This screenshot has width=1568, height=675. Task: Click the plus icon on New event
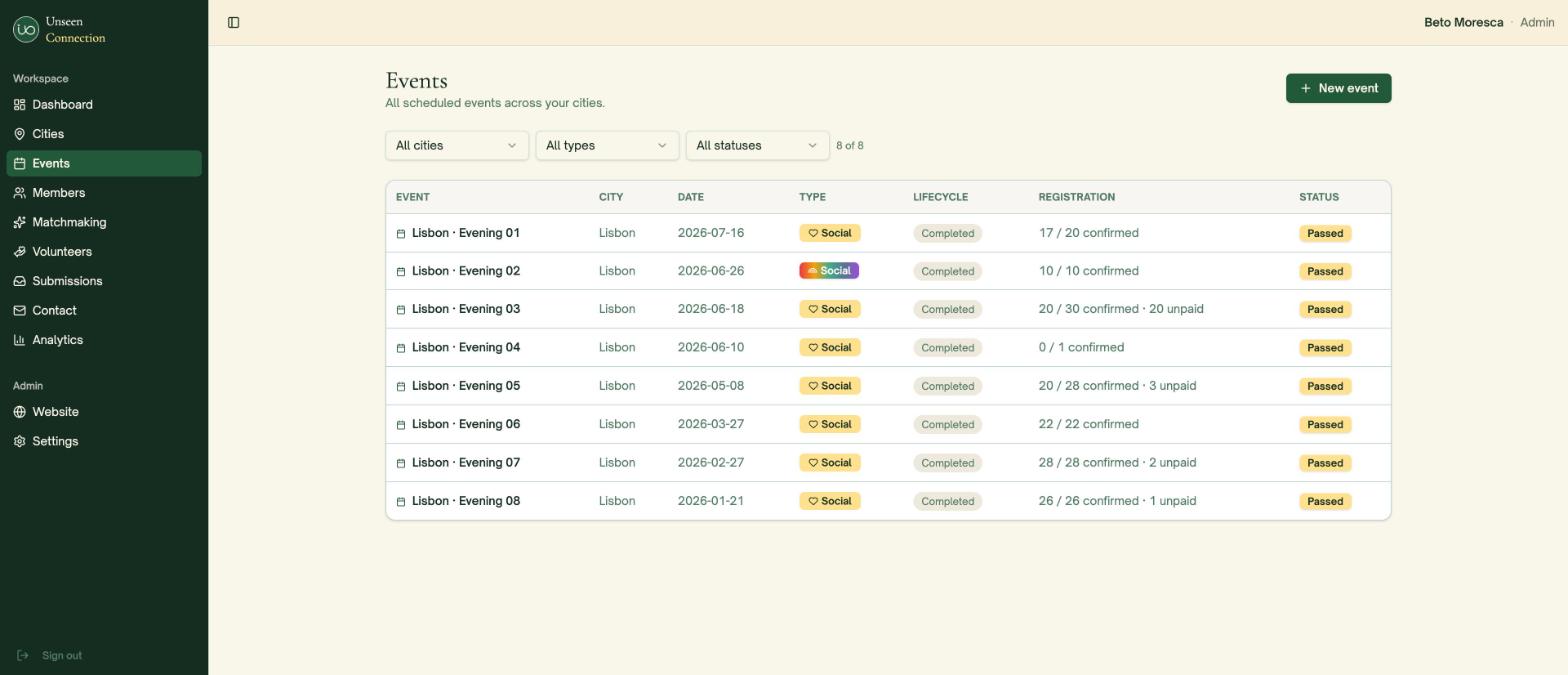point(1305,88)
